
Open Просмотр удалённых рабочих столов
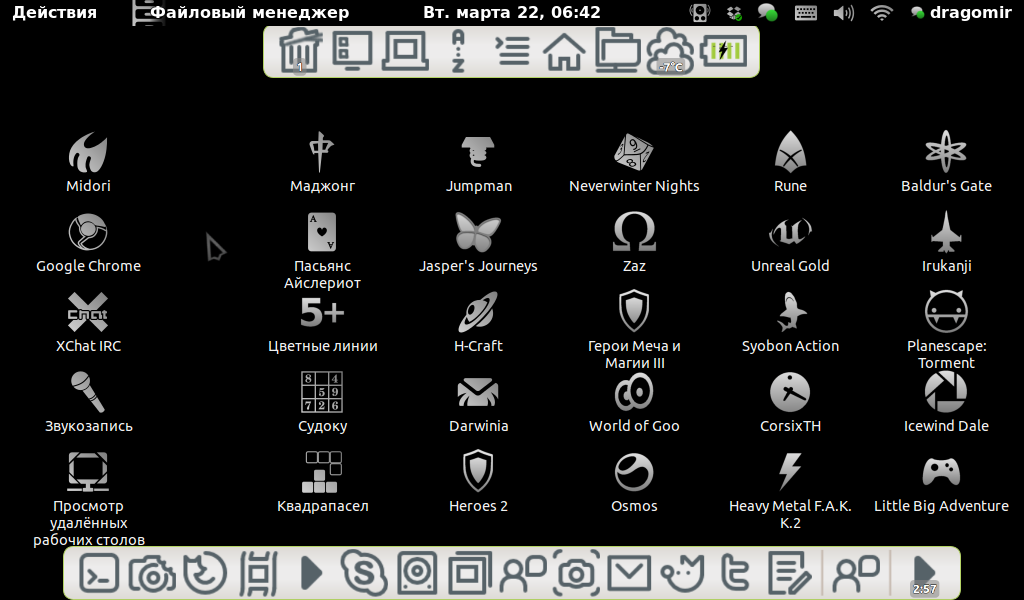pyautogui.click(x=88, y=472)
